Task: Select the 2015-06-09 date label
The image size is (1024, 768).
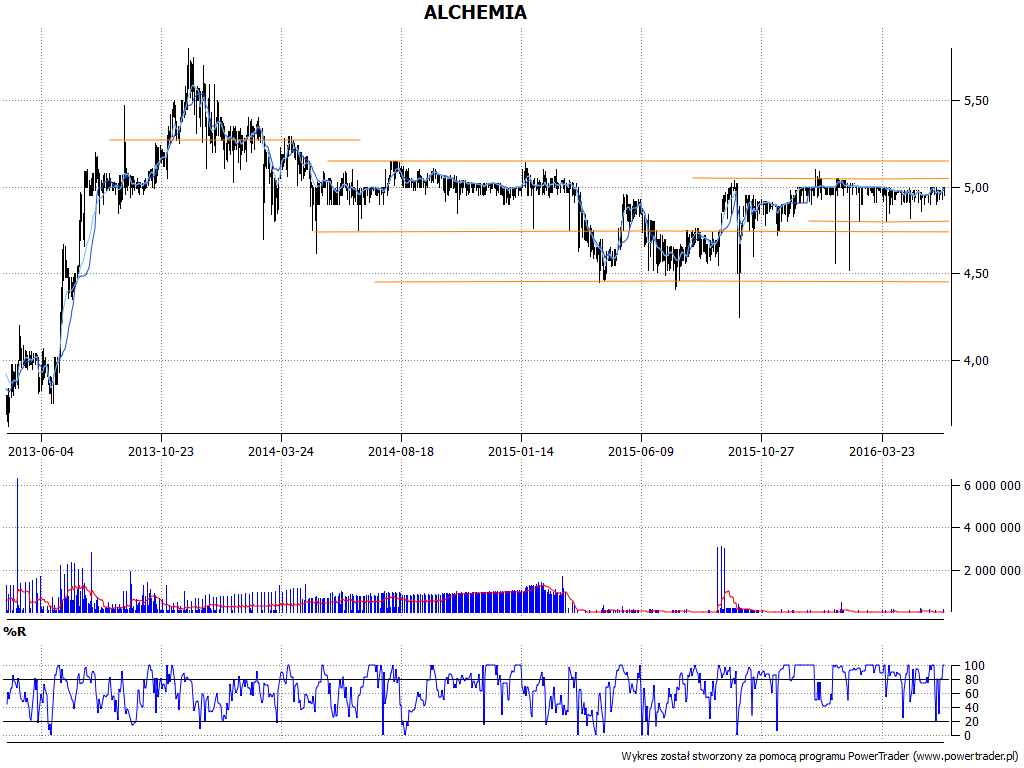Action: coord(641,451)
